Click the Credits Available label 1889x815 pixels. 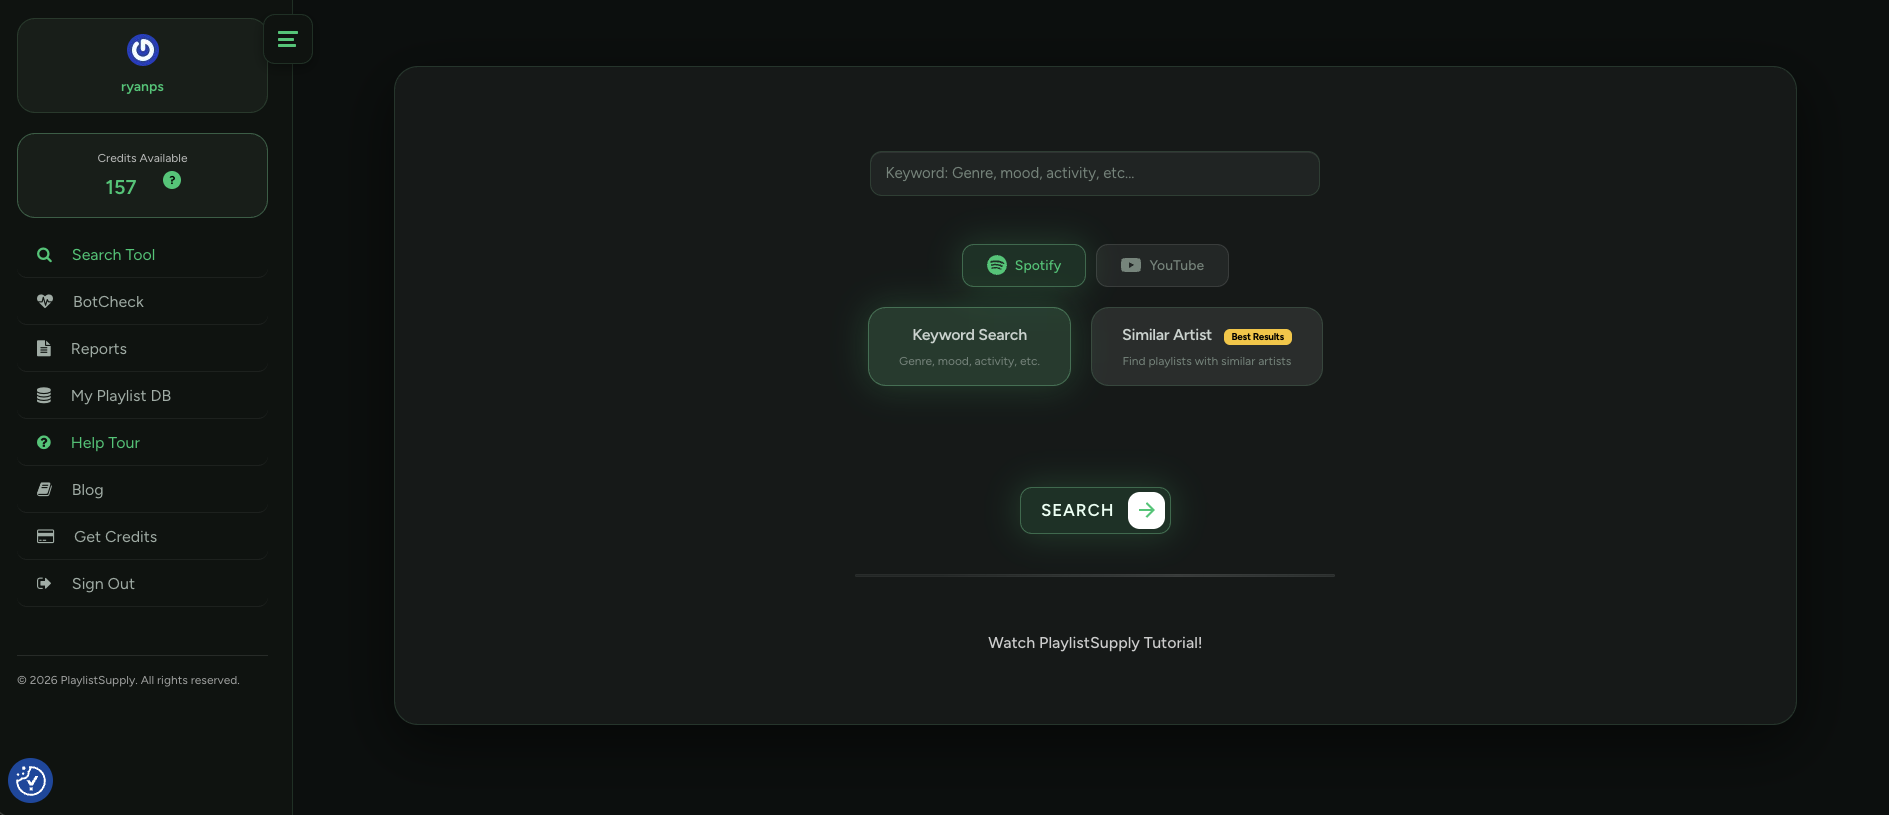[x=142, y=158]
